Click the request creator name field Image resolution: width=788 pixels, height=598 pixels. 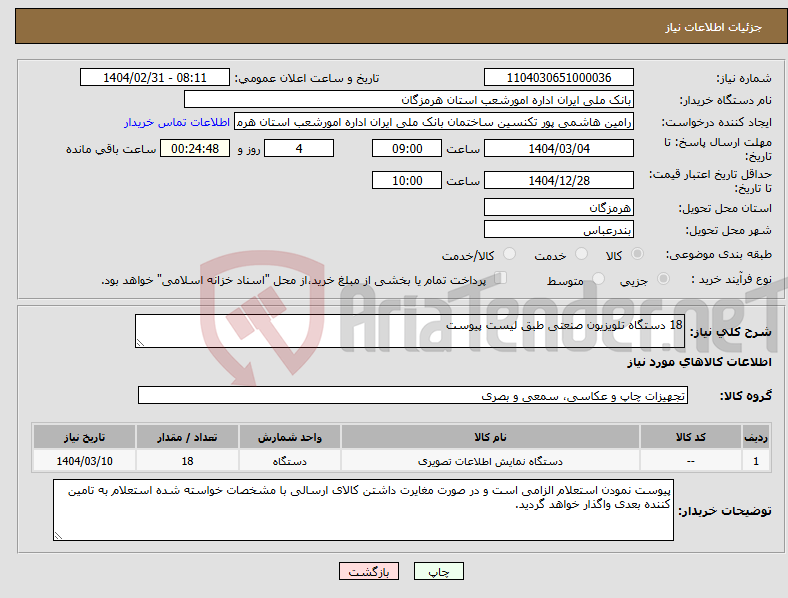(434, 122)
